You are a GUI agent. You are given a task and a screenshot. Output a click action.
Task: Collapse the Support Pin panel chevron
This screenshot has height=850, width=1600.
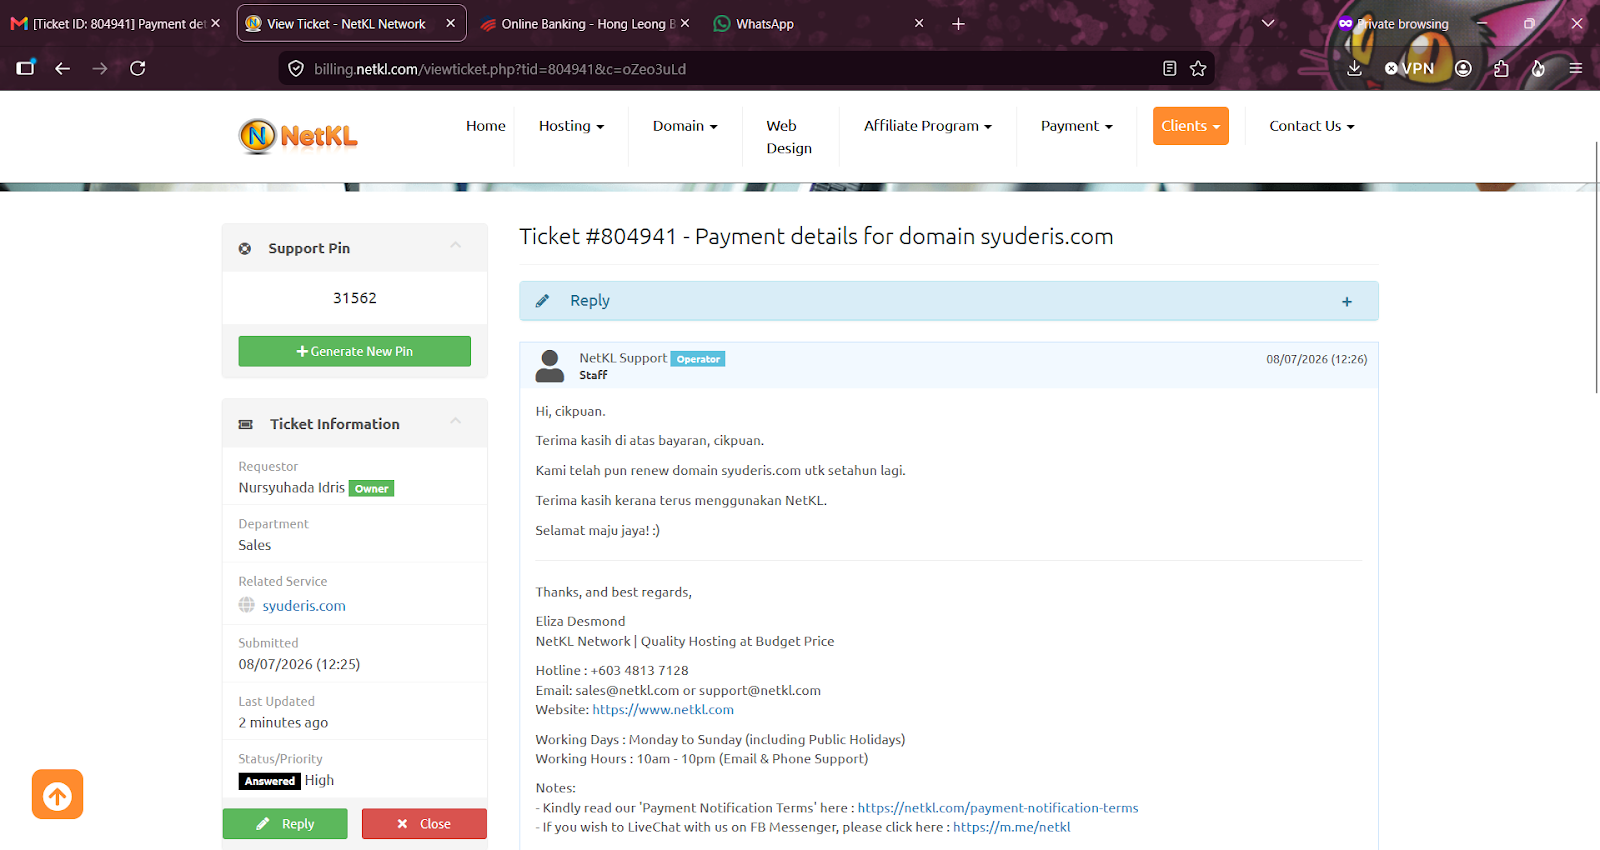click(x=456, y=245)
